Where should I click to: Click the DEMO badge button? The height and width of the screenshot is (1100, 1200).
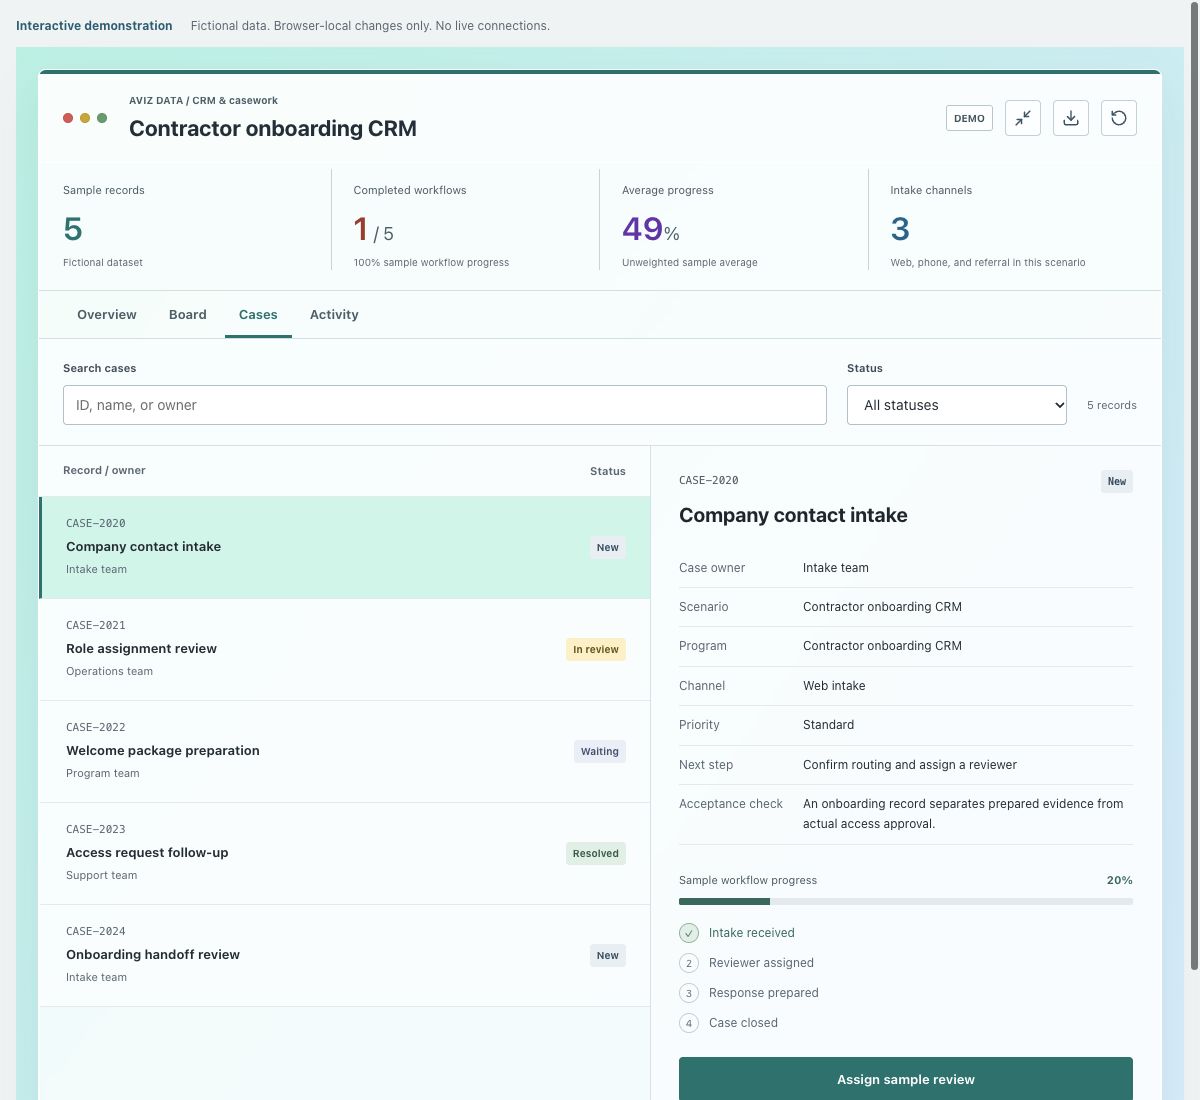969,118
